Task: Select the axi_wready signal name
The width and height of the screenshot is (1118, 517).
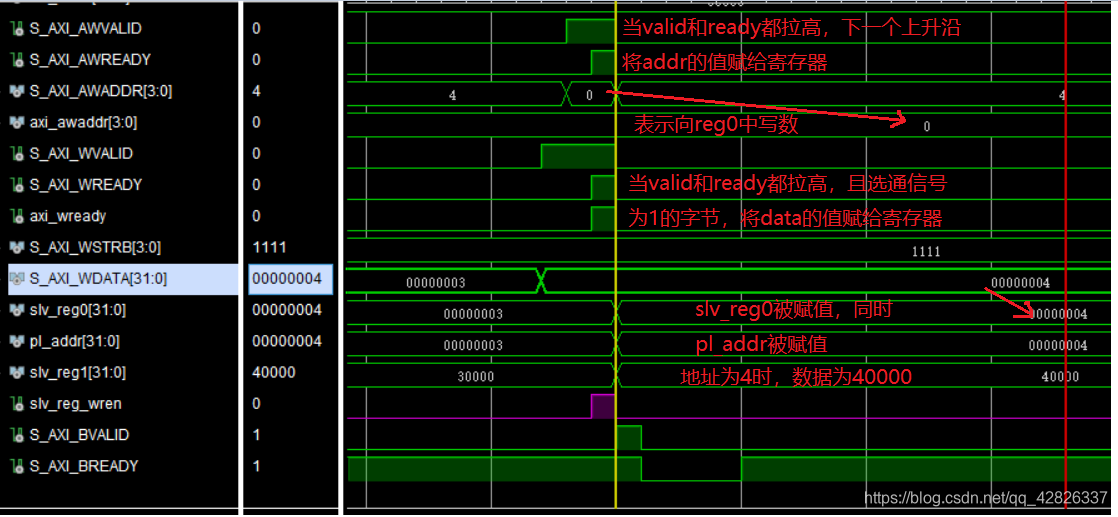Action: (67, 216)
